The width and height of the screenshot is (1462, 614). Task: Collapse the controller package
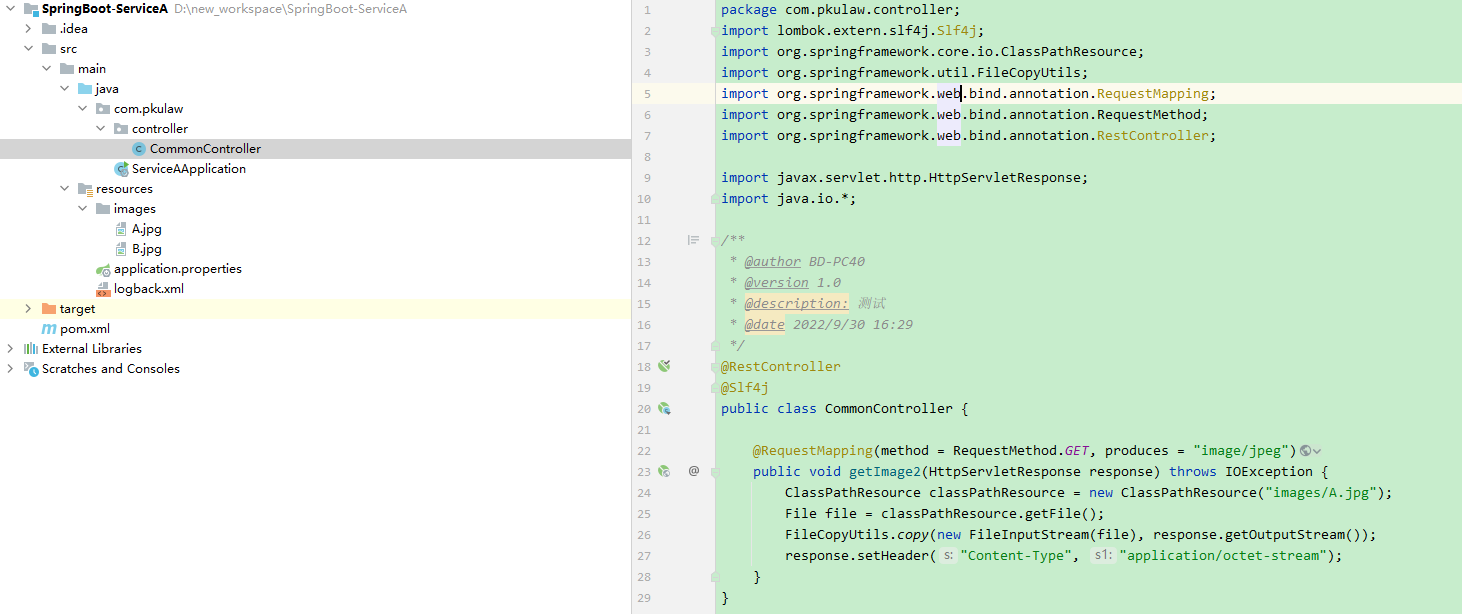pos(101,129)
